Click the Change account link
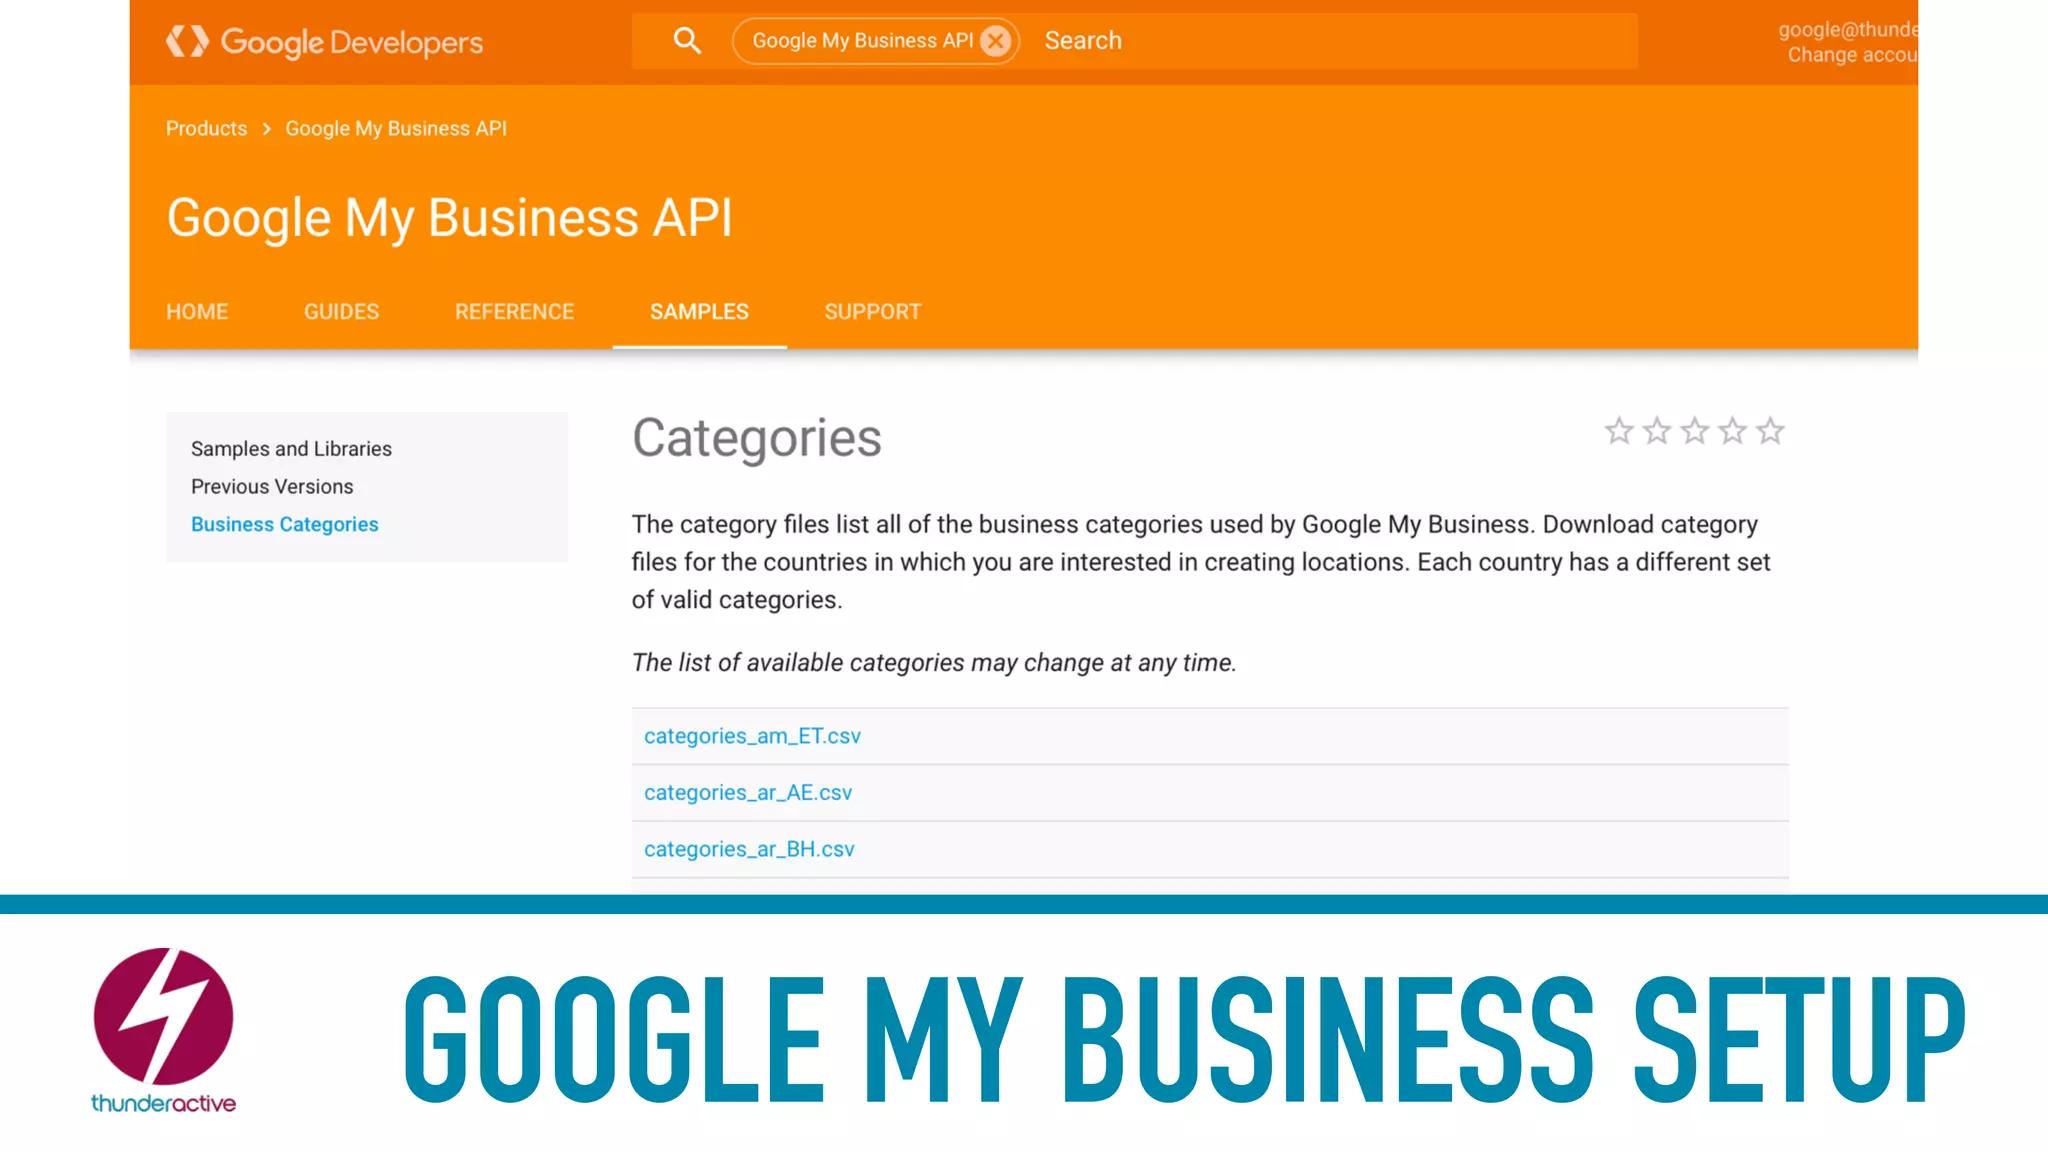The height and width of the screenshot is (1152, 2048). pyautogui.click(x=1852, y=55)
